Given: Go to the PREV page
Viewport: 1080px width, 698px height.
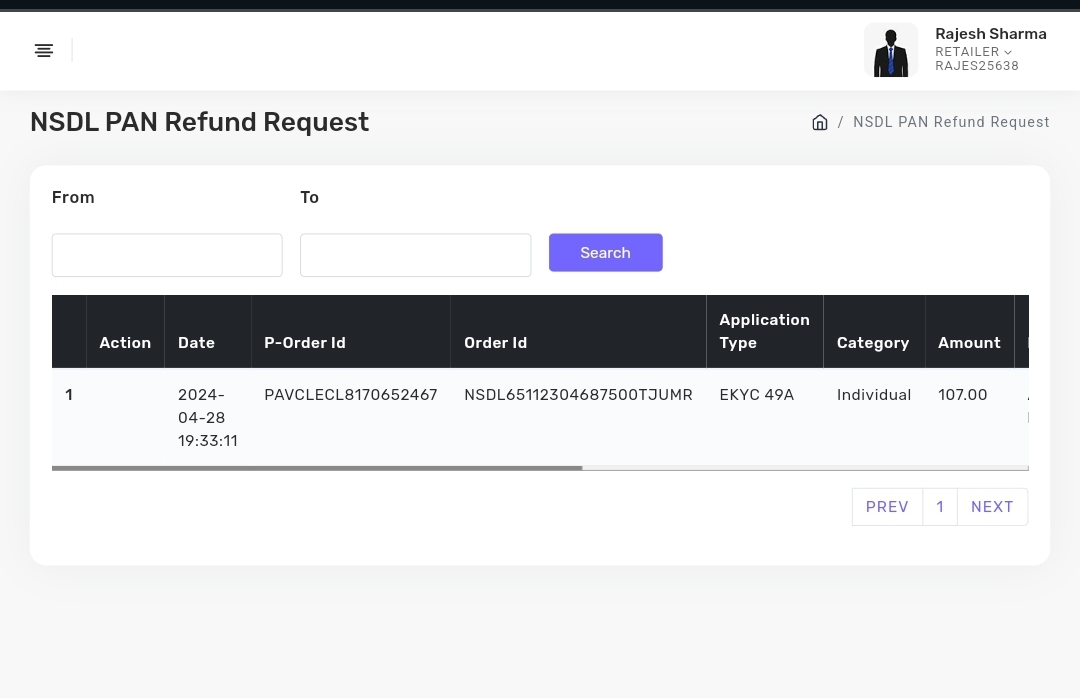Looking at the screenshot, I should pyautogui.click(x=886, y=507).
